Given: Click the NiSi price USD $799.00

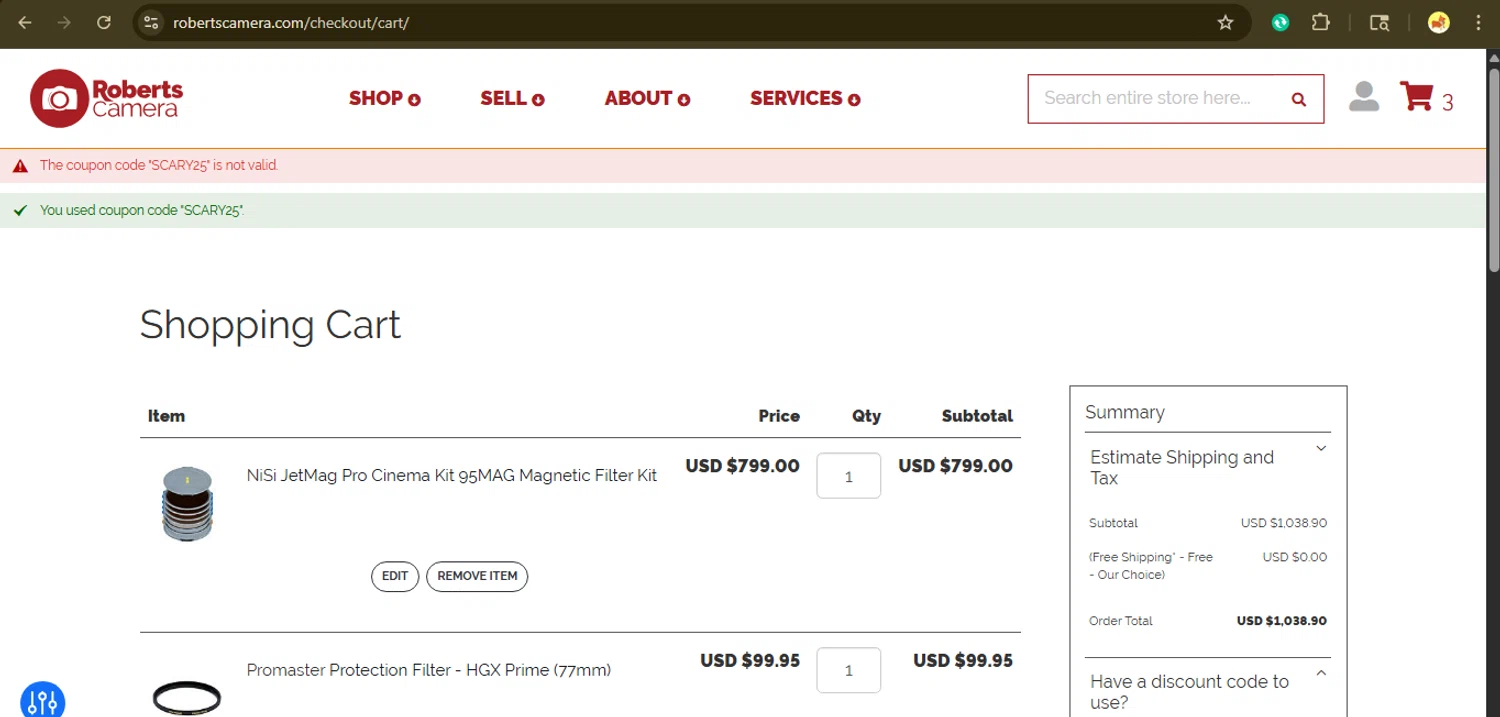Looking at the screenshot, I should tap(742, 466).
